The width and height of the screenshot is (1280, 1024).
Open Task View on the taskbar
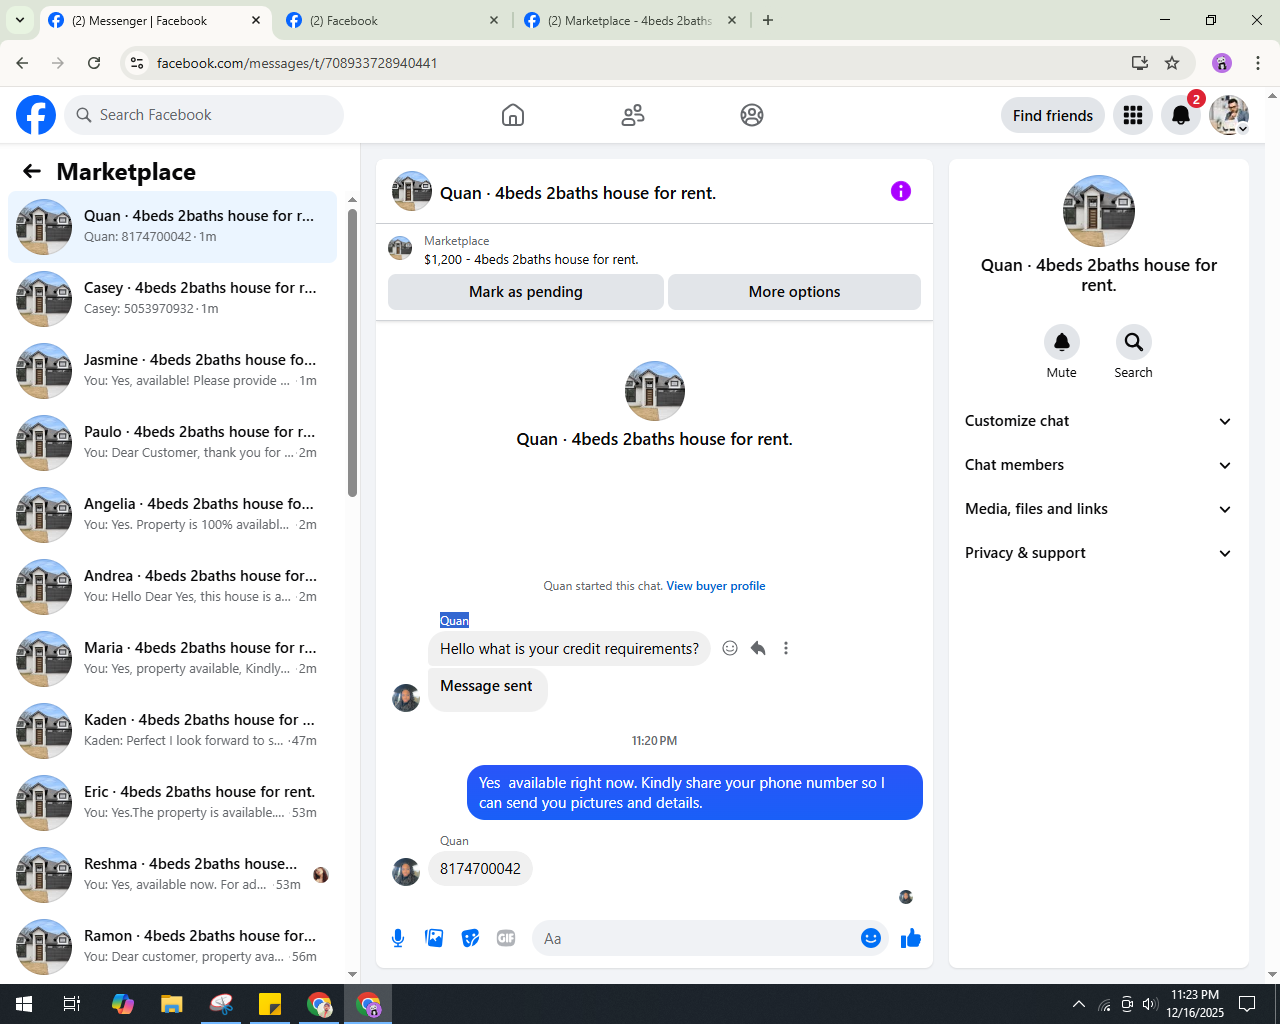tap(72, 1004)
